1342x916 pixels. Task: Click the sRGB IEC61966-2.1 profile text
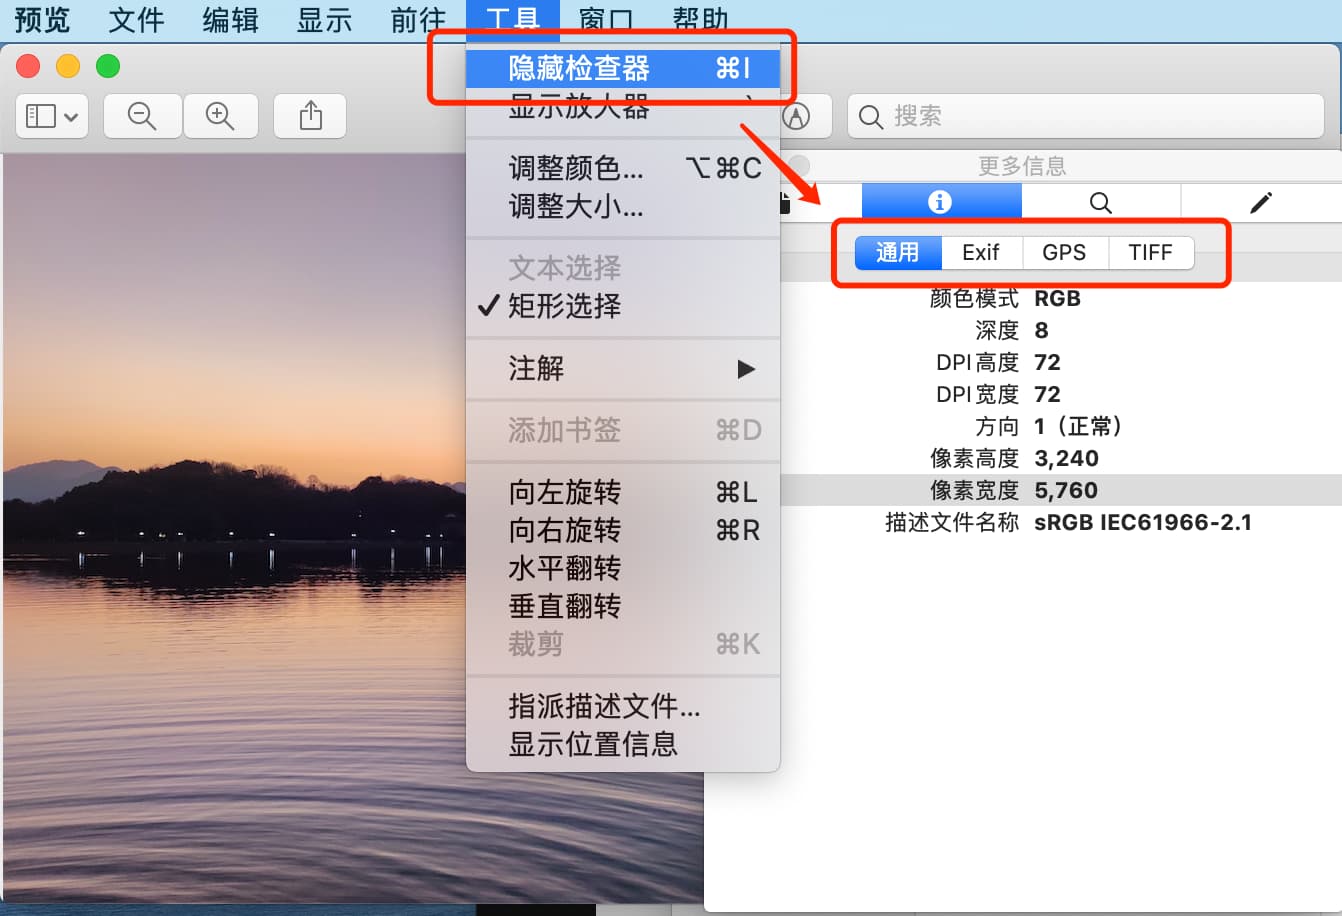tap(1143, 522)
